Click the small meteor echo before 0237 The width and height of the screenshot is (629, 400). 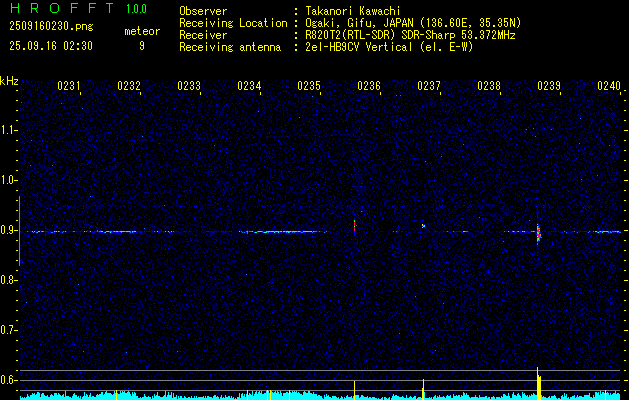423,225
